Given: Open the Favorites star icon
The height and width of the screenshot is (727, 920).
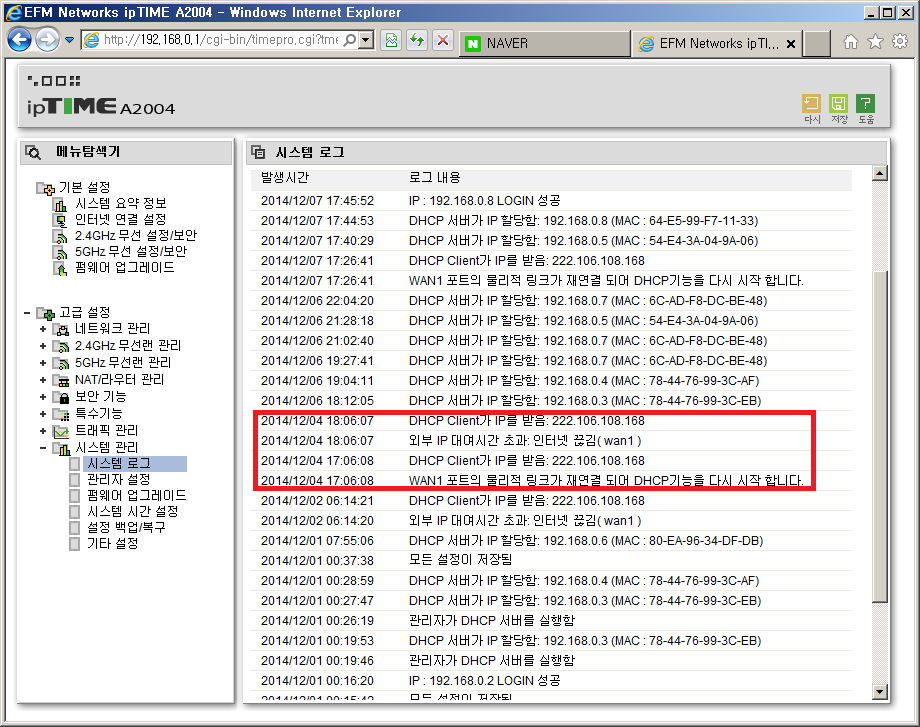Looking at the screenshot, I should click(x=875, y=42).
